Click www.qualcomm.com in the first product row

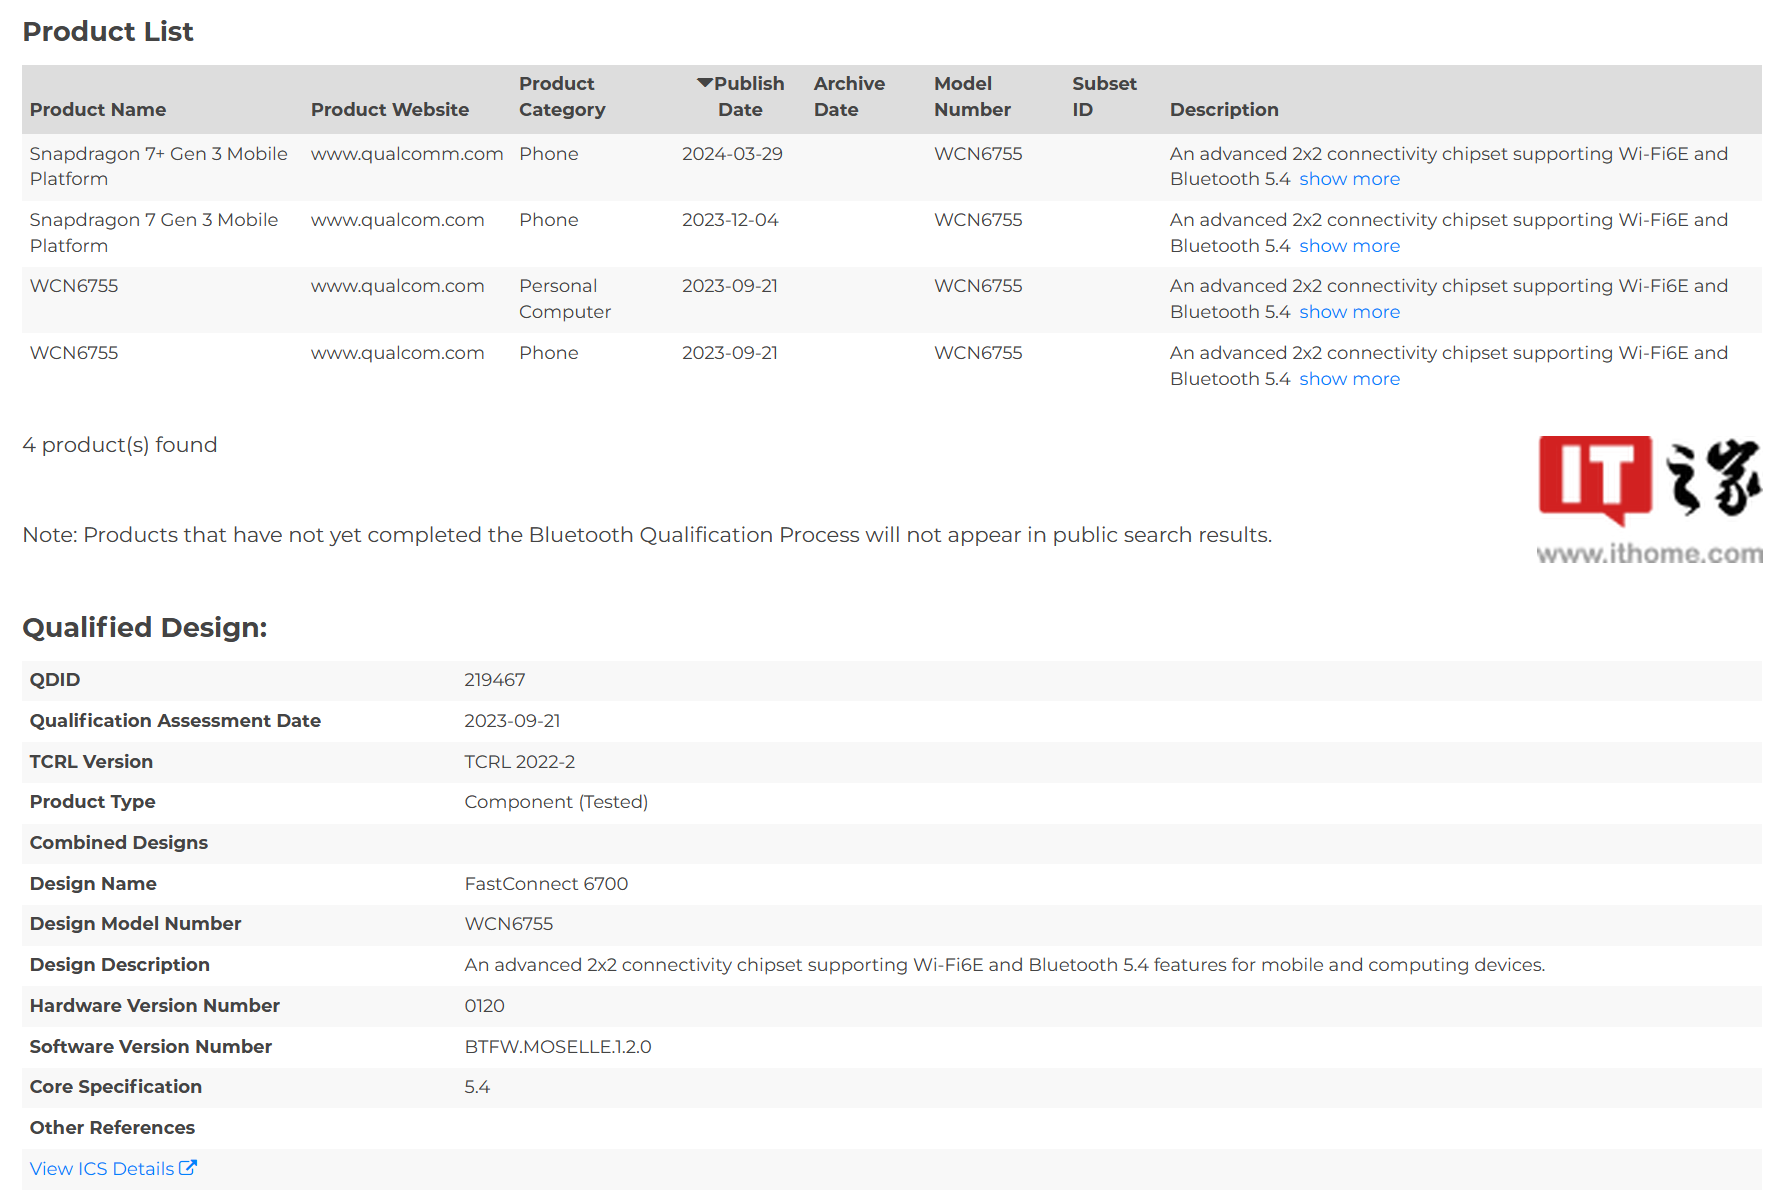pos(407,154)
